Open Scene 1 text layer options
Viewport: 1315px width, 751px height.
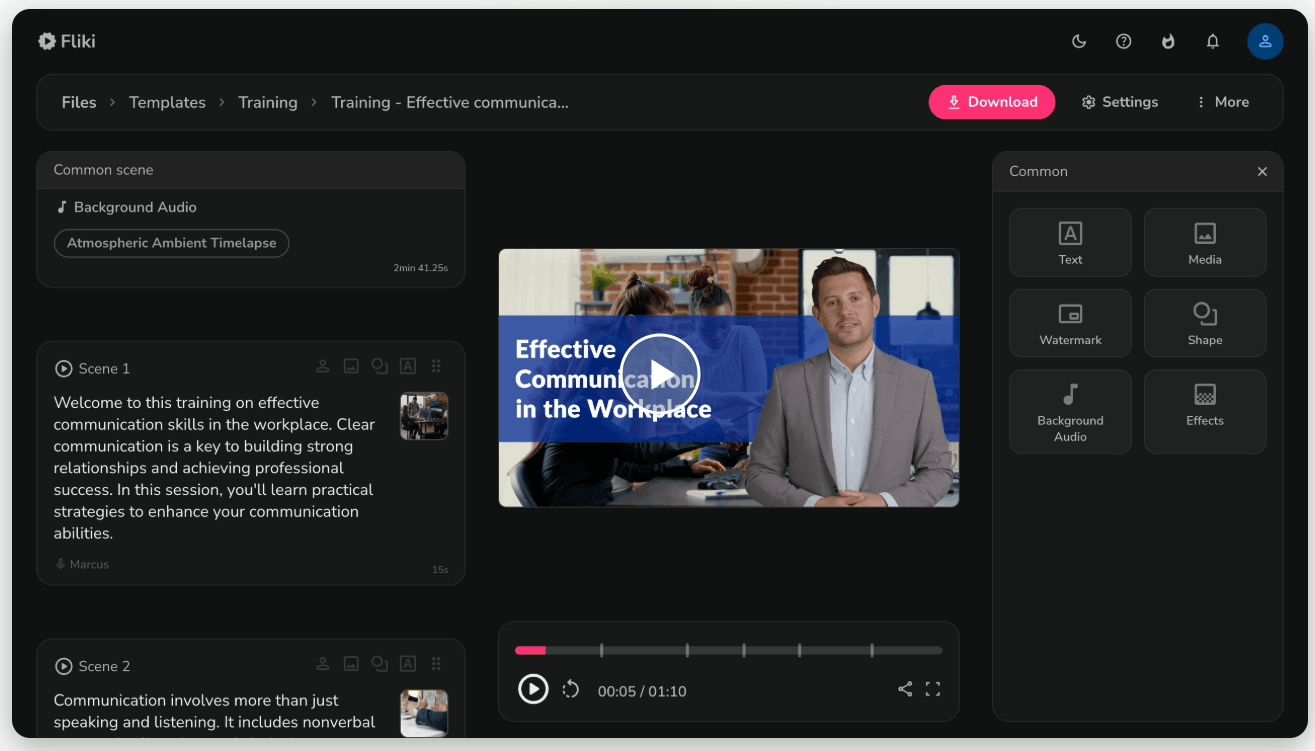click(x=407, y=366)
